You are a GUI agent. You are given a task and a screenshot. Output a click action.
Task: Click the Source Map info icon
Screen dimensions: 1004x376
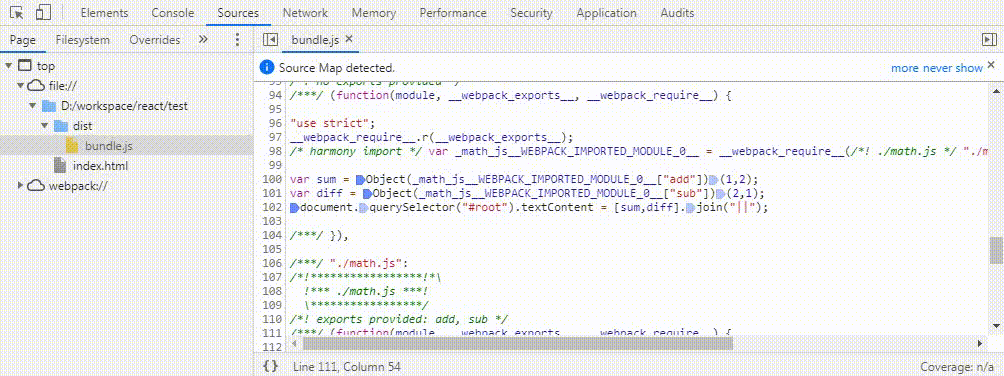267,67
